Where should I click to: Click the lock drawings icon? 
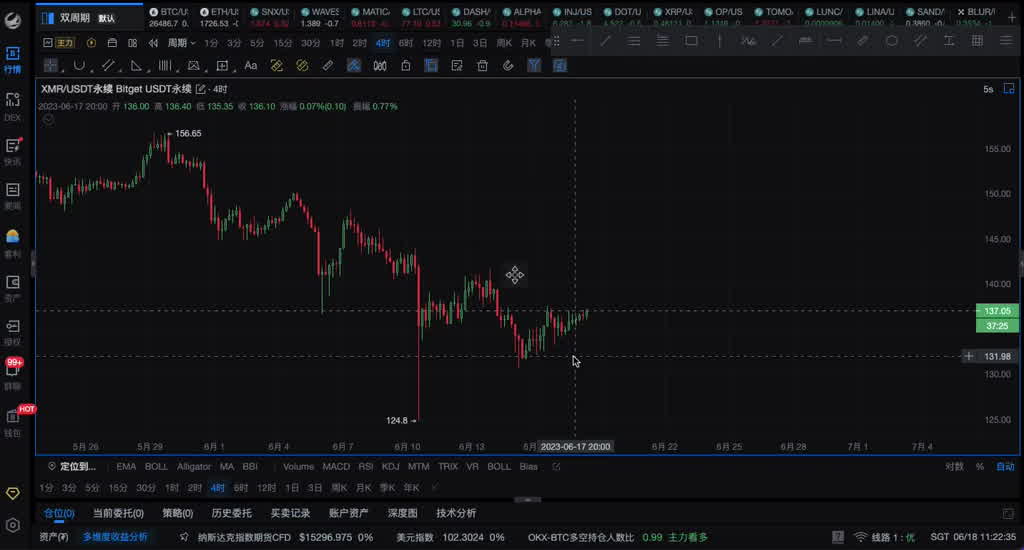pyautogui.click(x=405, y=65)
